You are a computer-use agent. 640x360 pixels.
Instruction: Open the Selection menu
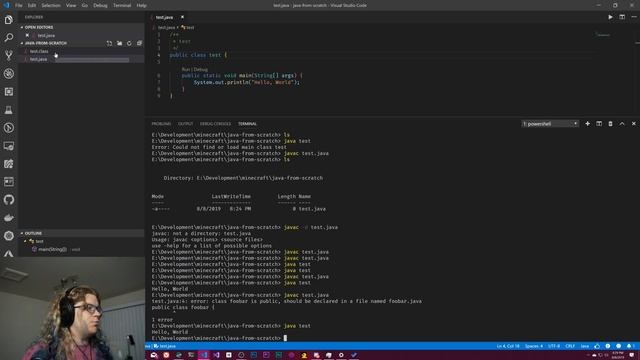(51, 5)
